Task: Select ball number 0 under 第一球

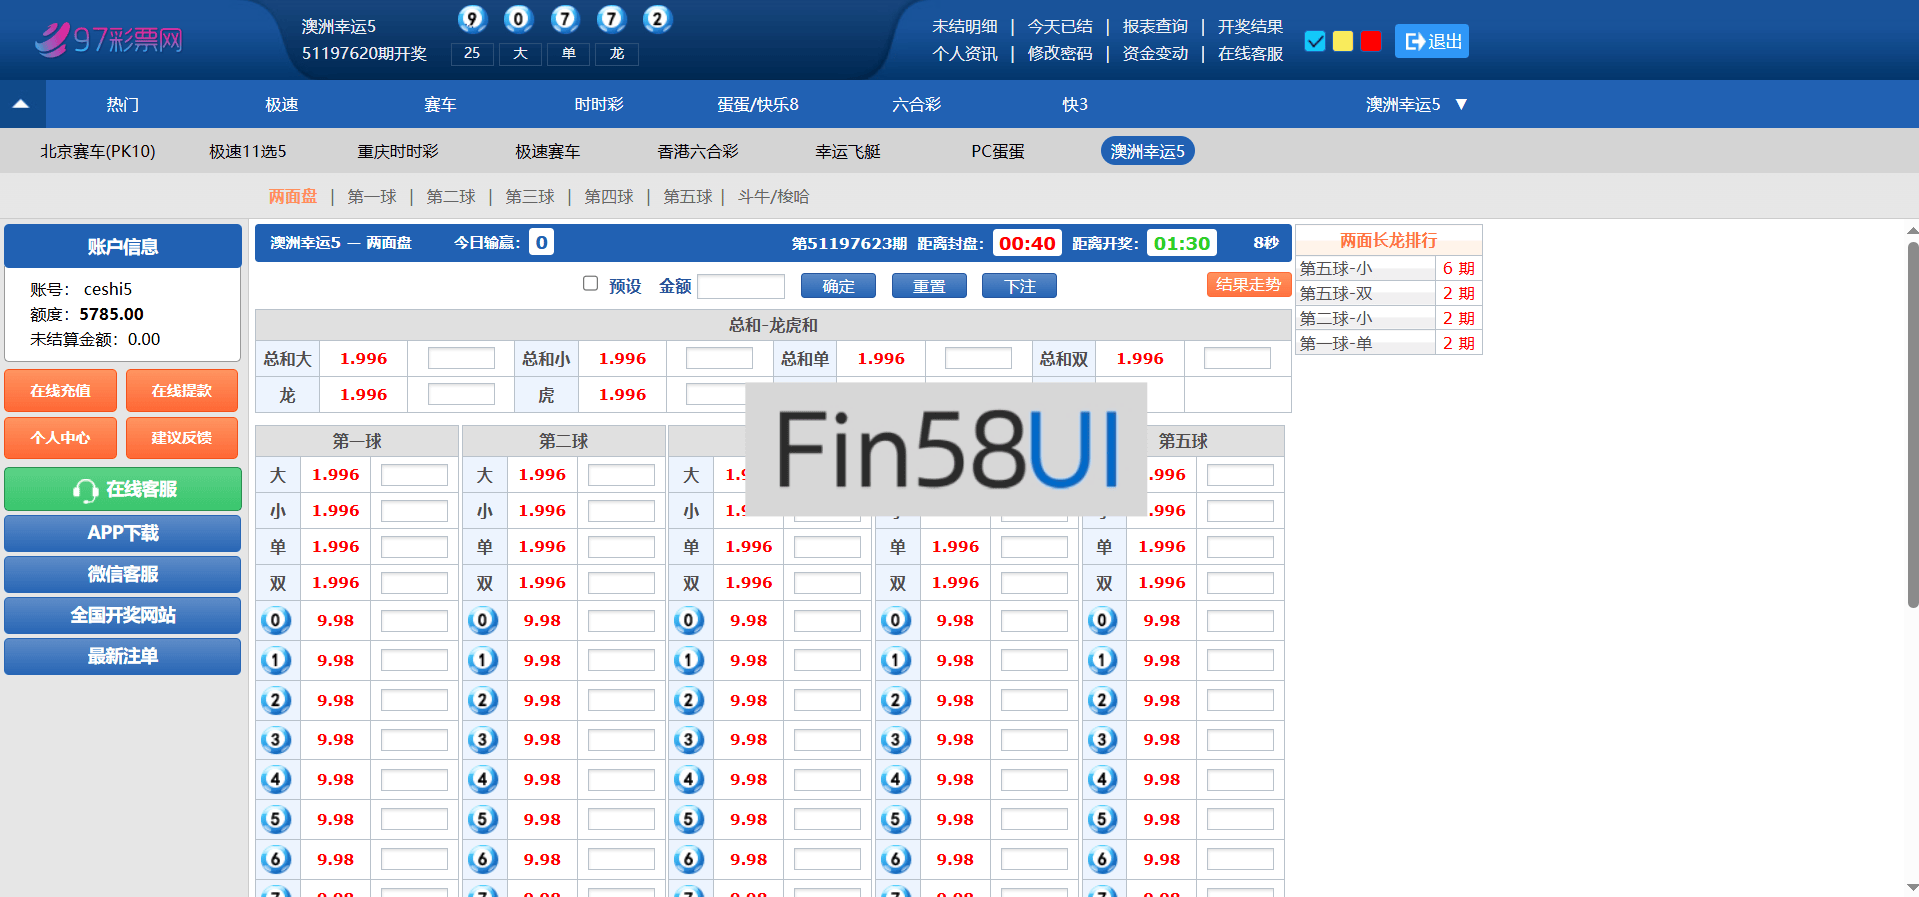Action: click(x=276, y=621)
